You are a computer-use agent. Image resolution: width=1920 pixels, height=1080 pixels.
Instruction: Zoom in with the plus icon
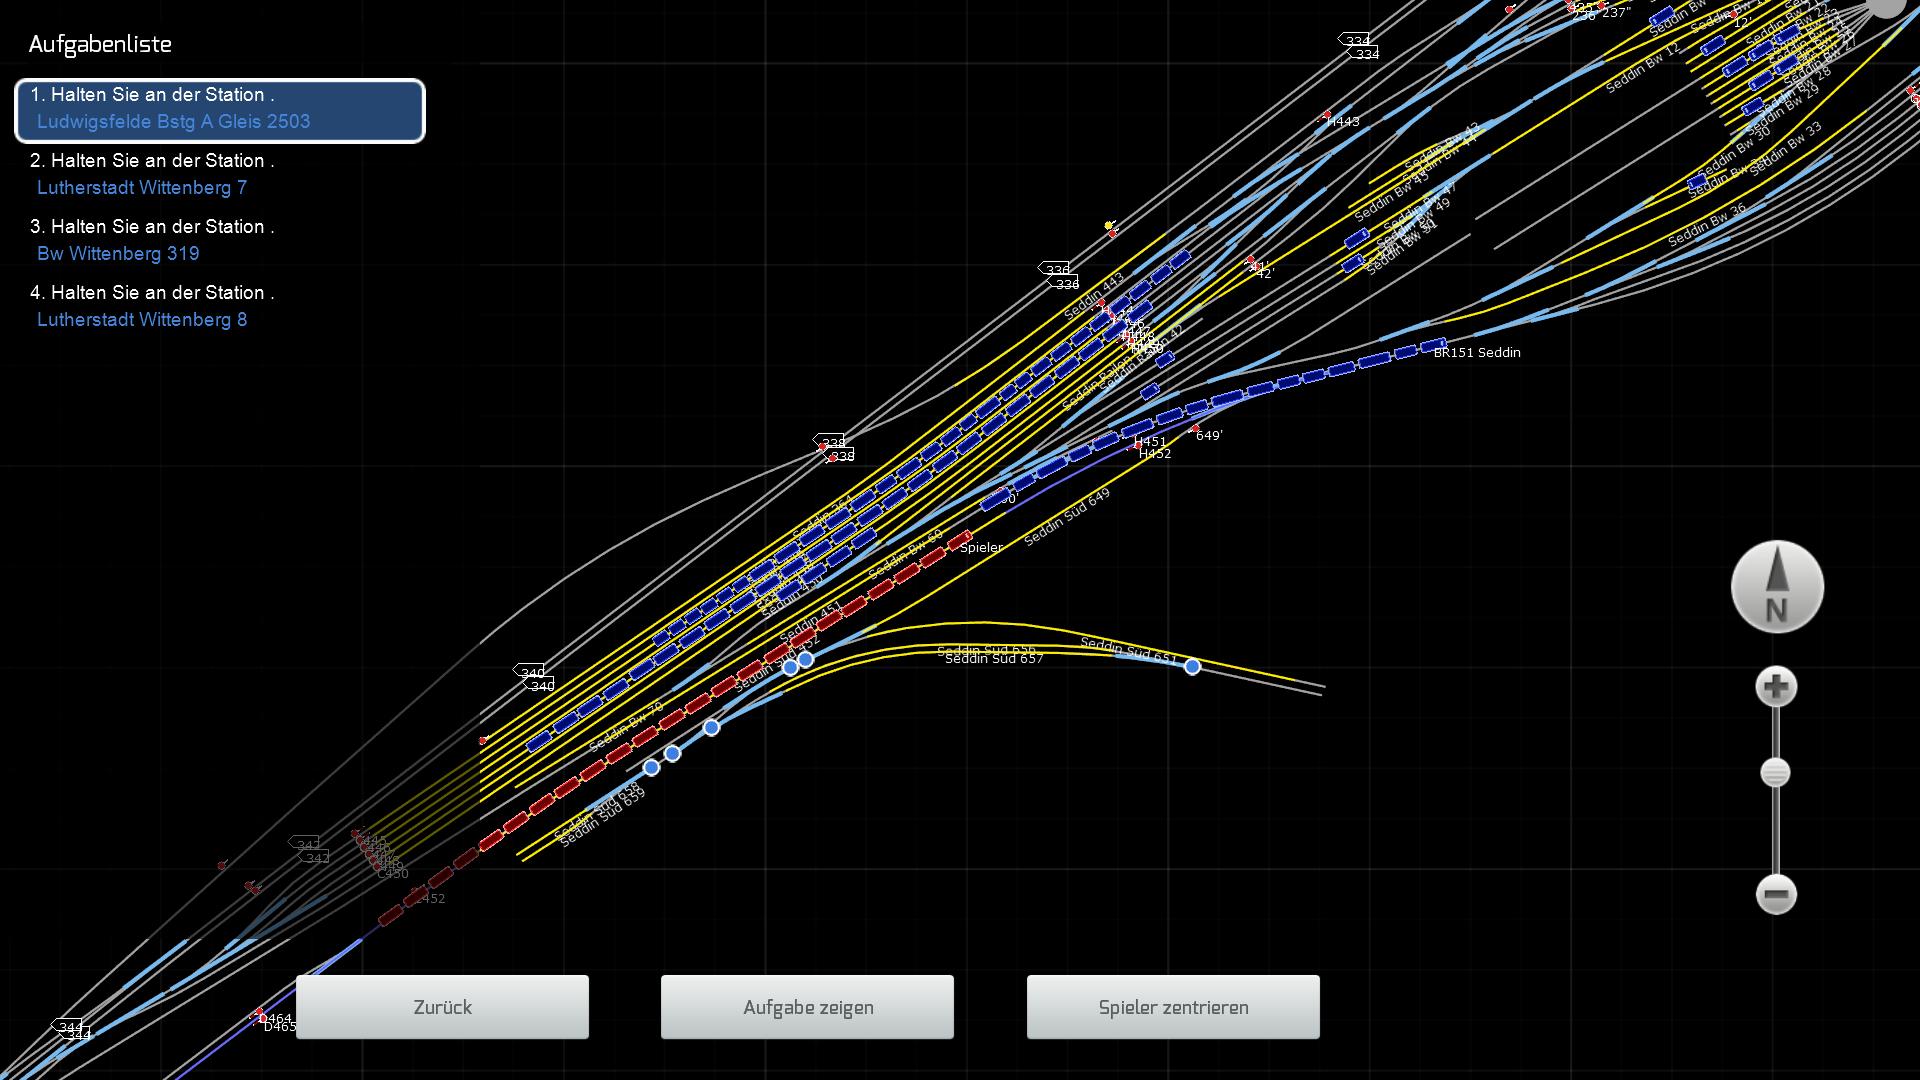(x=1776, y=687)
